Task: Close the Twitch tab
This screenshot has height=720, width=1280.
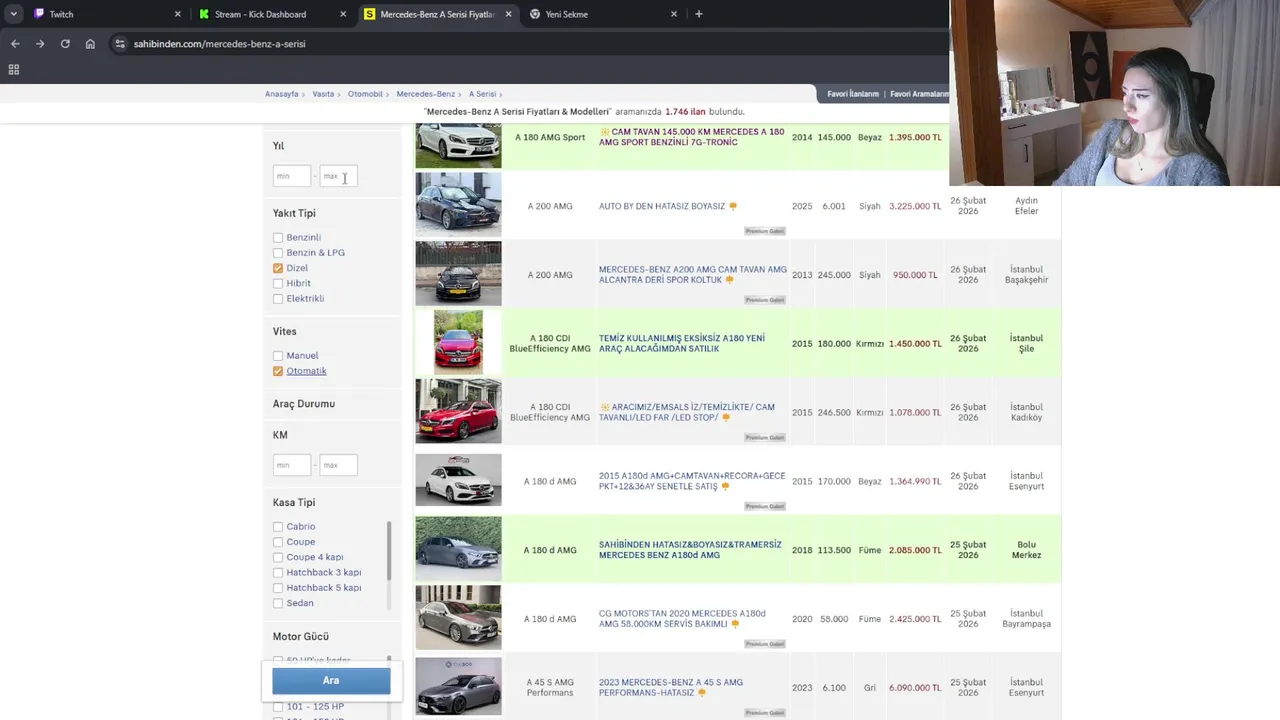Action: click(x=177, y=14)
